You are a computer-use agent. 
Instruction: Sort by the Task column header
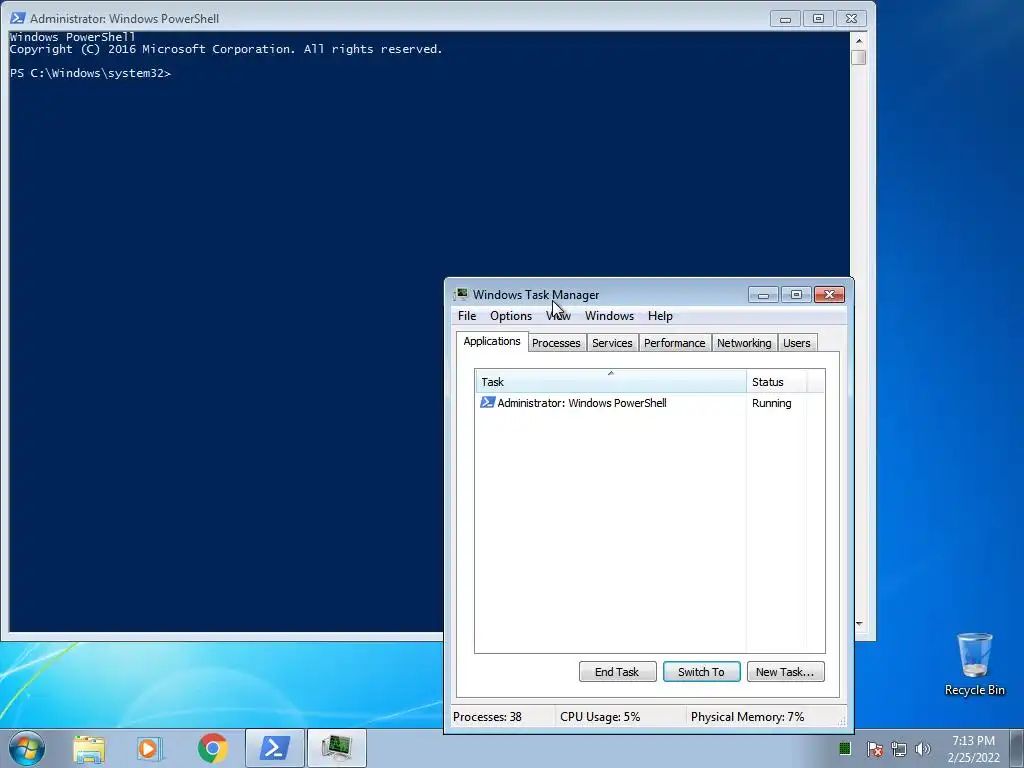(x=611, y=381)
